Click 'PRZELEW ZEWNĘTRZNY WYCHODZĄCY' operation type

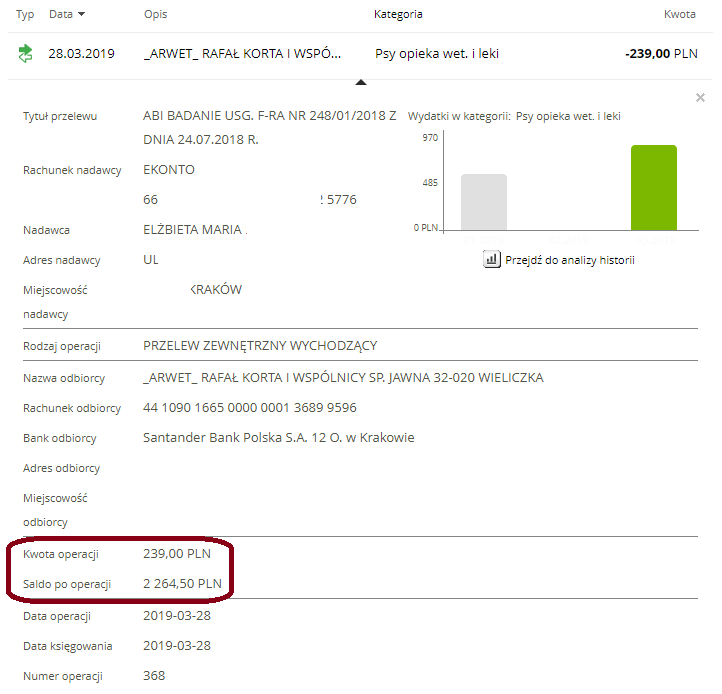[260, 346]
